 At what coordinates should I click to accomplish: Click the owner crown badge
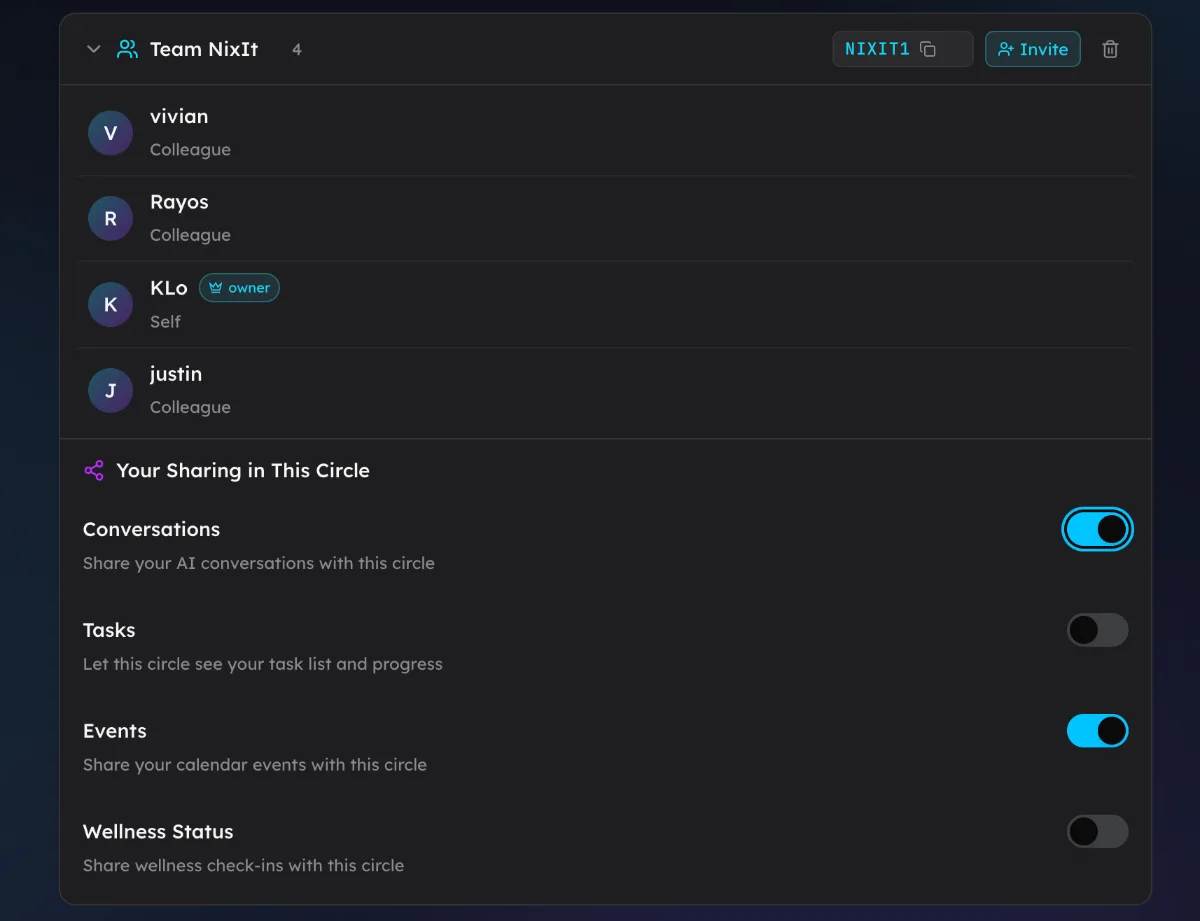tap(239, 288)
